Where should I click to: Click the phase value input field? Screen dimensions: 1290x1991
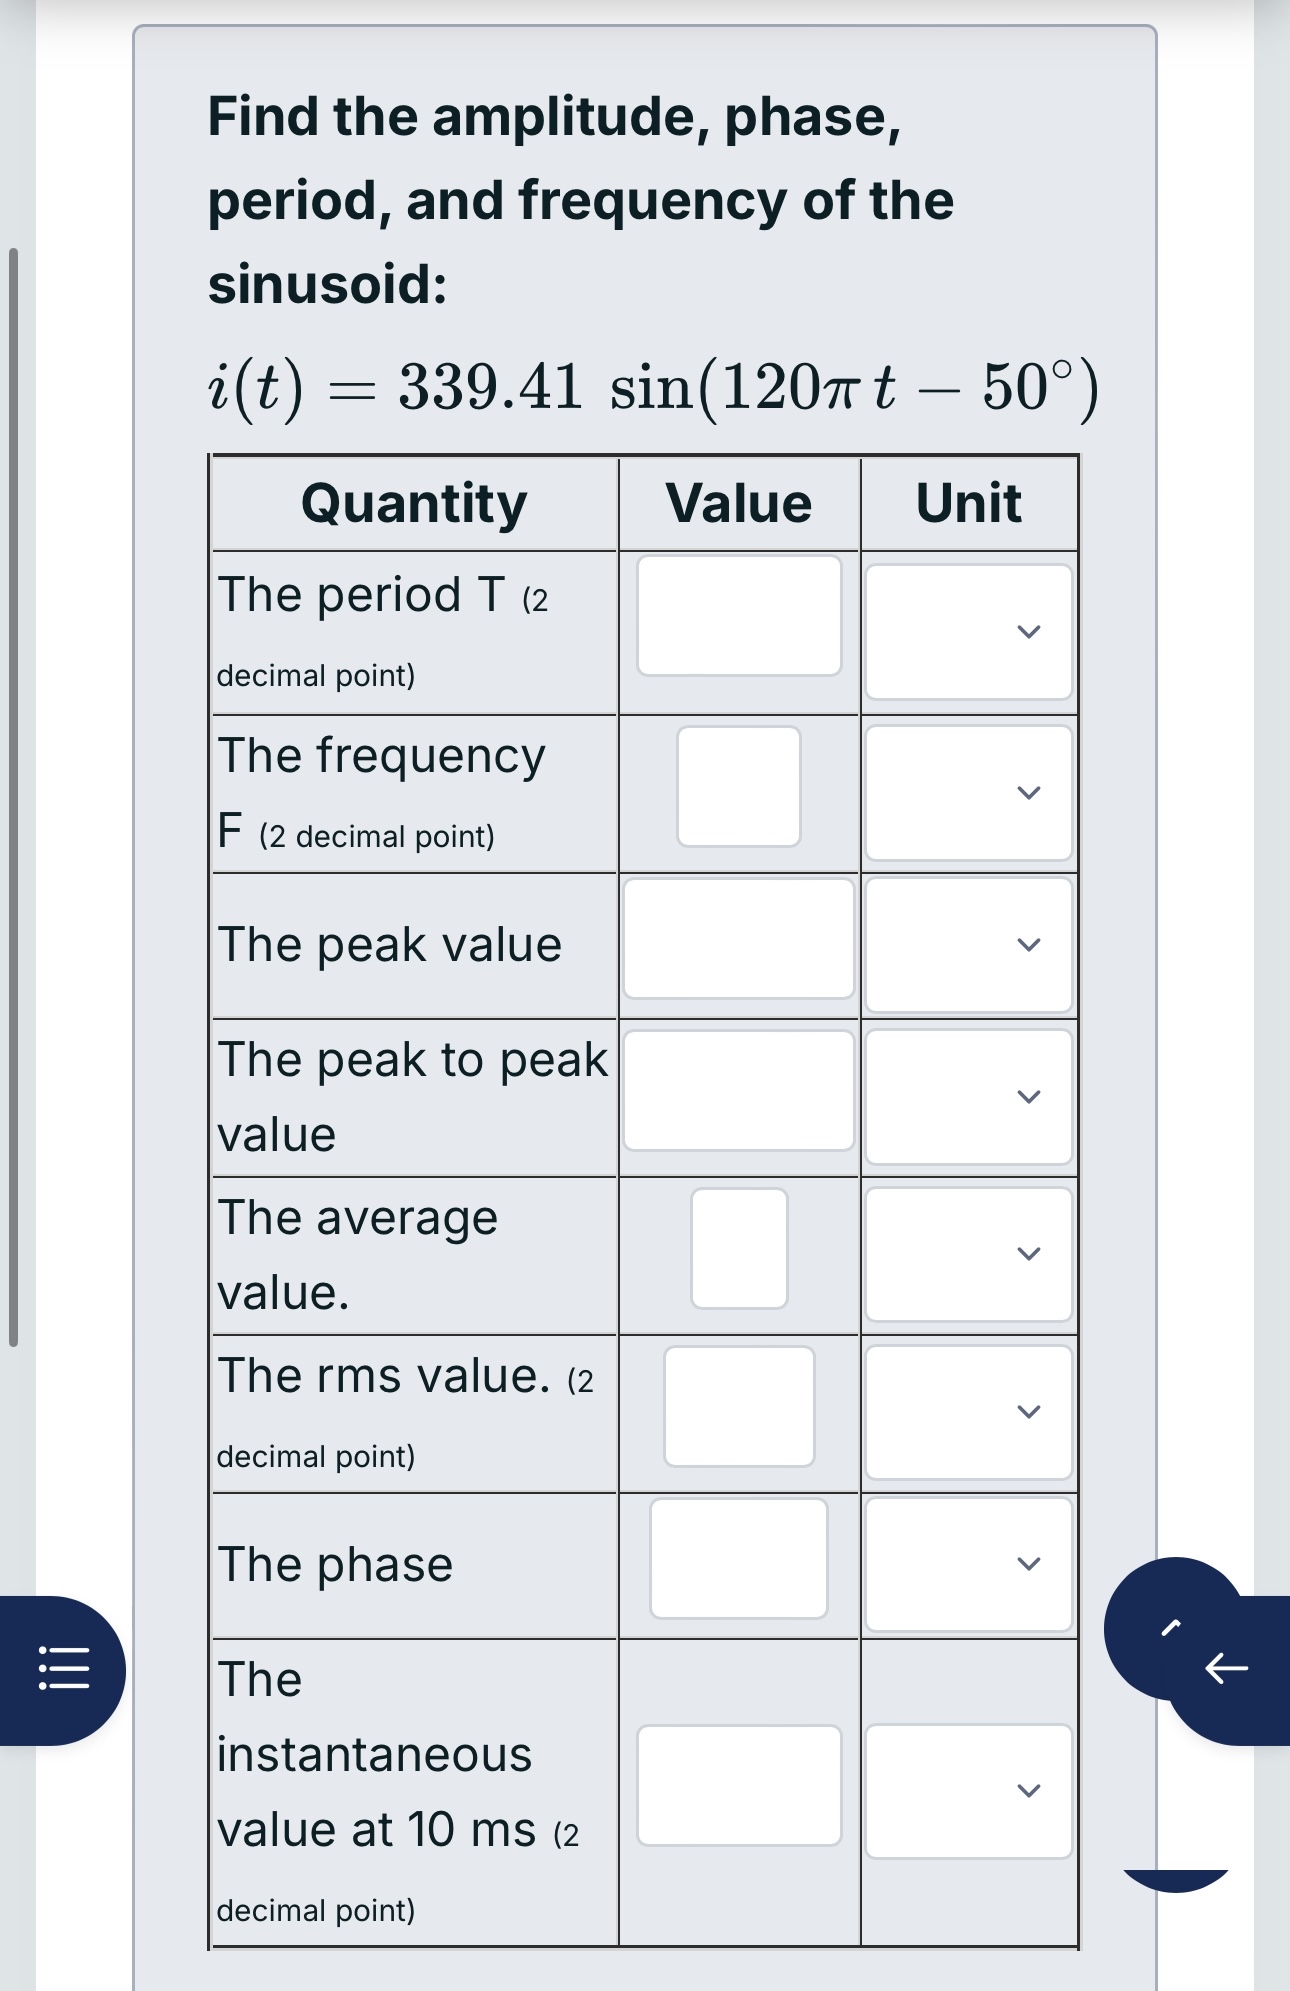[737, 1560]
